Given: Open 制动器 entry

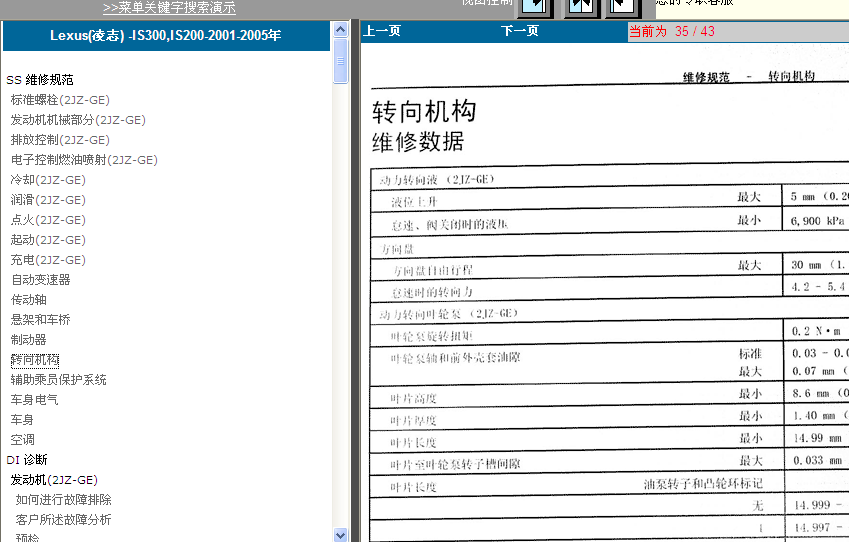Looking at the screenshot, I should tap(29, 340).
